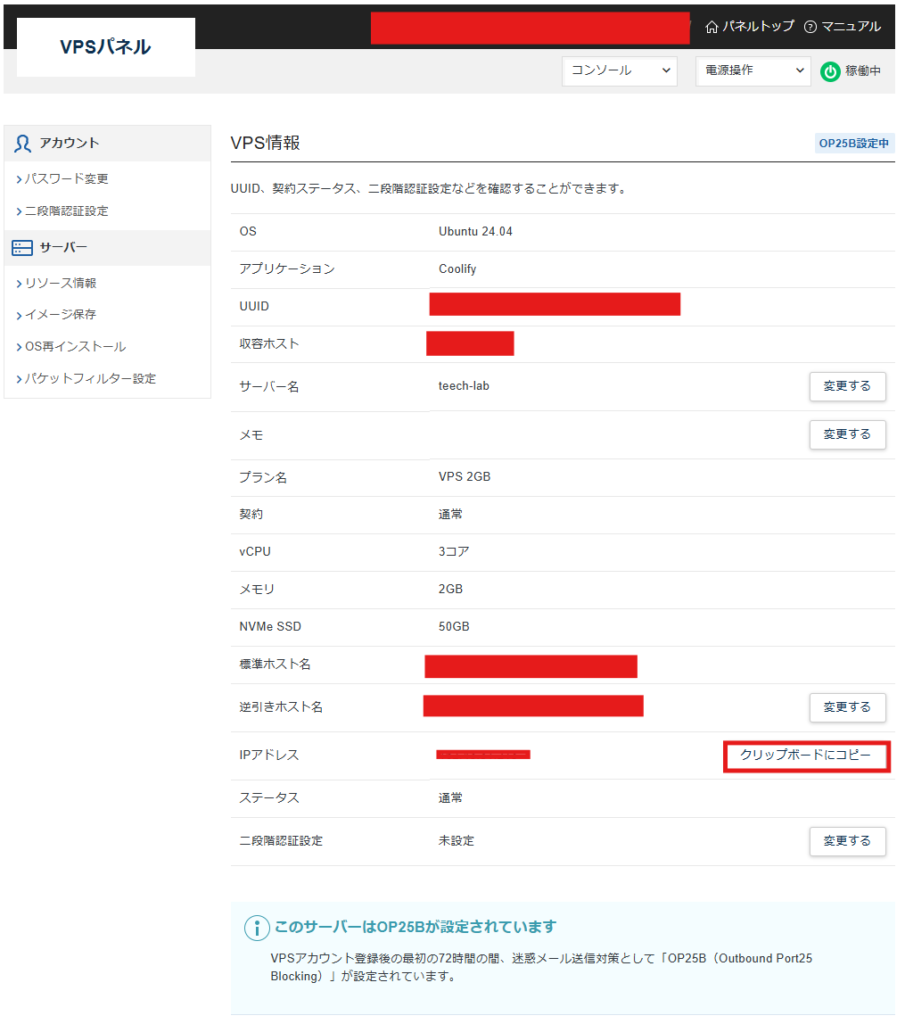Click the teech-lab server name
This screenshot has height=1024, width=905.
pos(464,386)
